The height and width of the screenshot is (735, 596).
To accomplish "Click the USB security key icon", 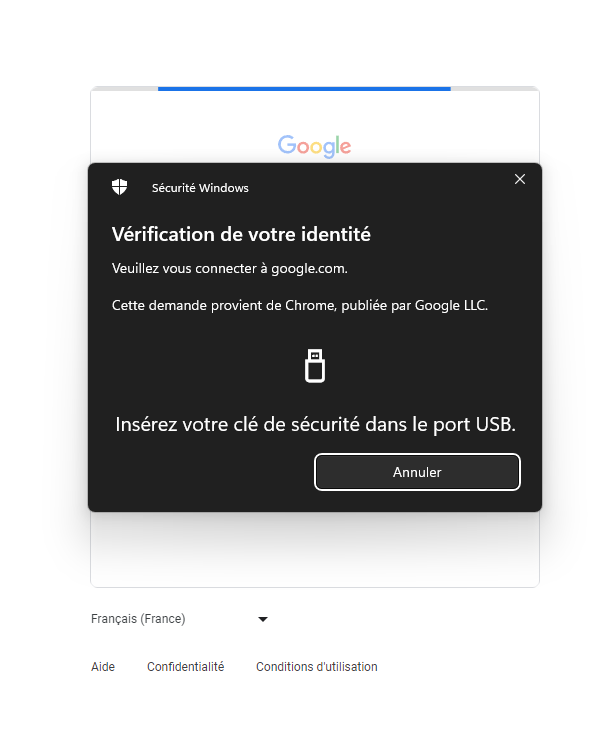I will [x=315, y=366].
